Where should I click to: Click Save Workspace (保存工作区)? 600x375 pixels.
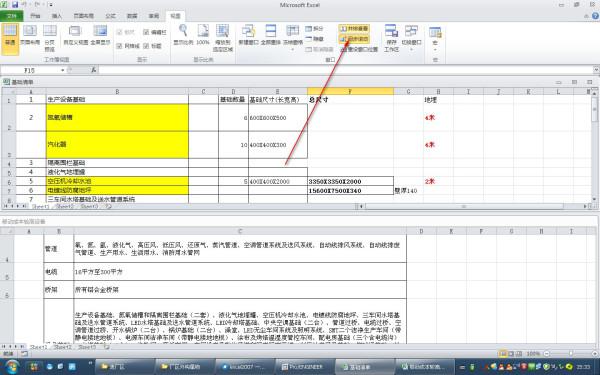pos(391,38)
